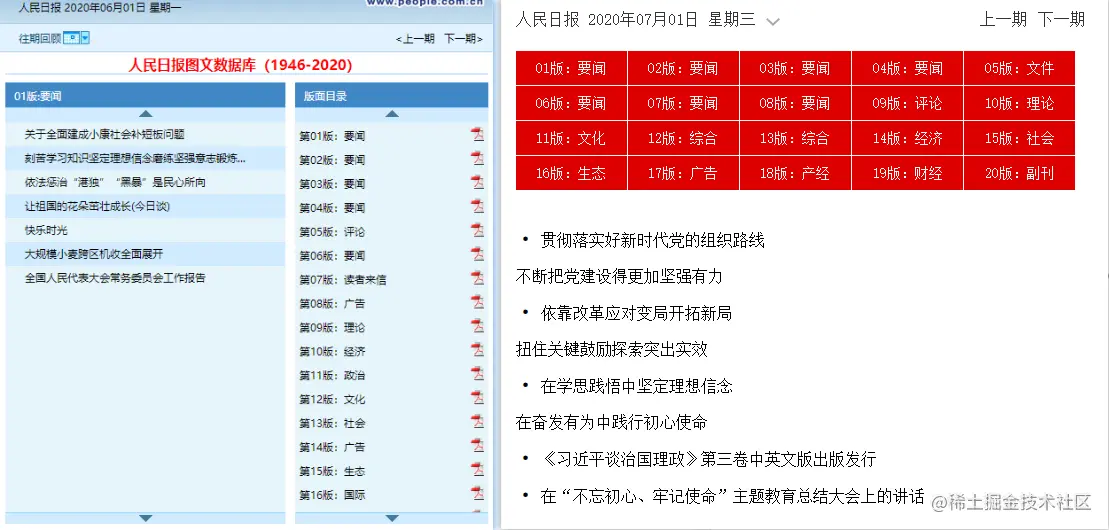Open headline 依靠改革应对变局开拓新局
The image size is (1109, 530).
click(636, 313)
